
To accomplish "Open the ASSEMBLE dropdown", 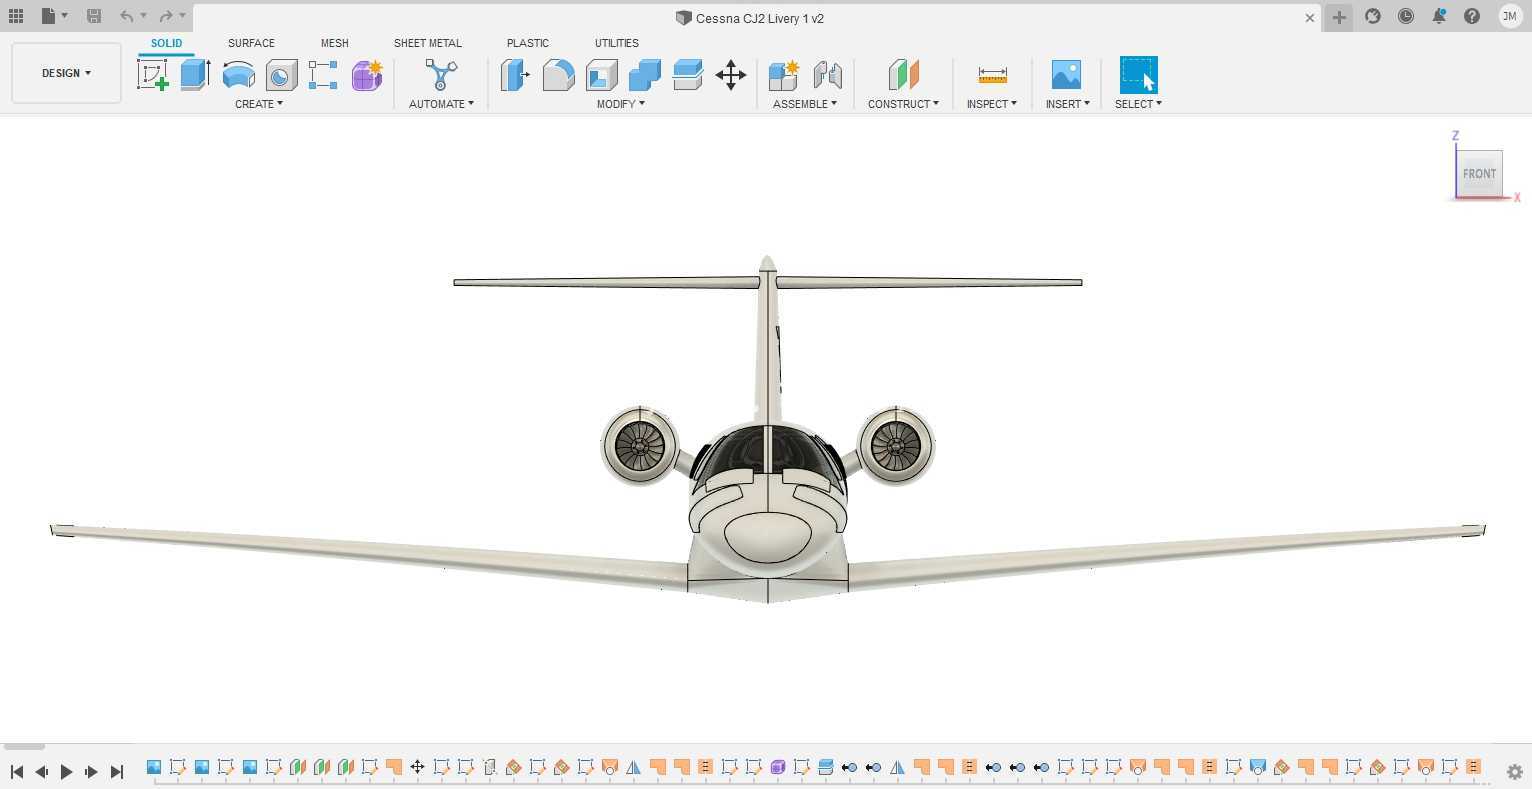I will click(805, 104).
